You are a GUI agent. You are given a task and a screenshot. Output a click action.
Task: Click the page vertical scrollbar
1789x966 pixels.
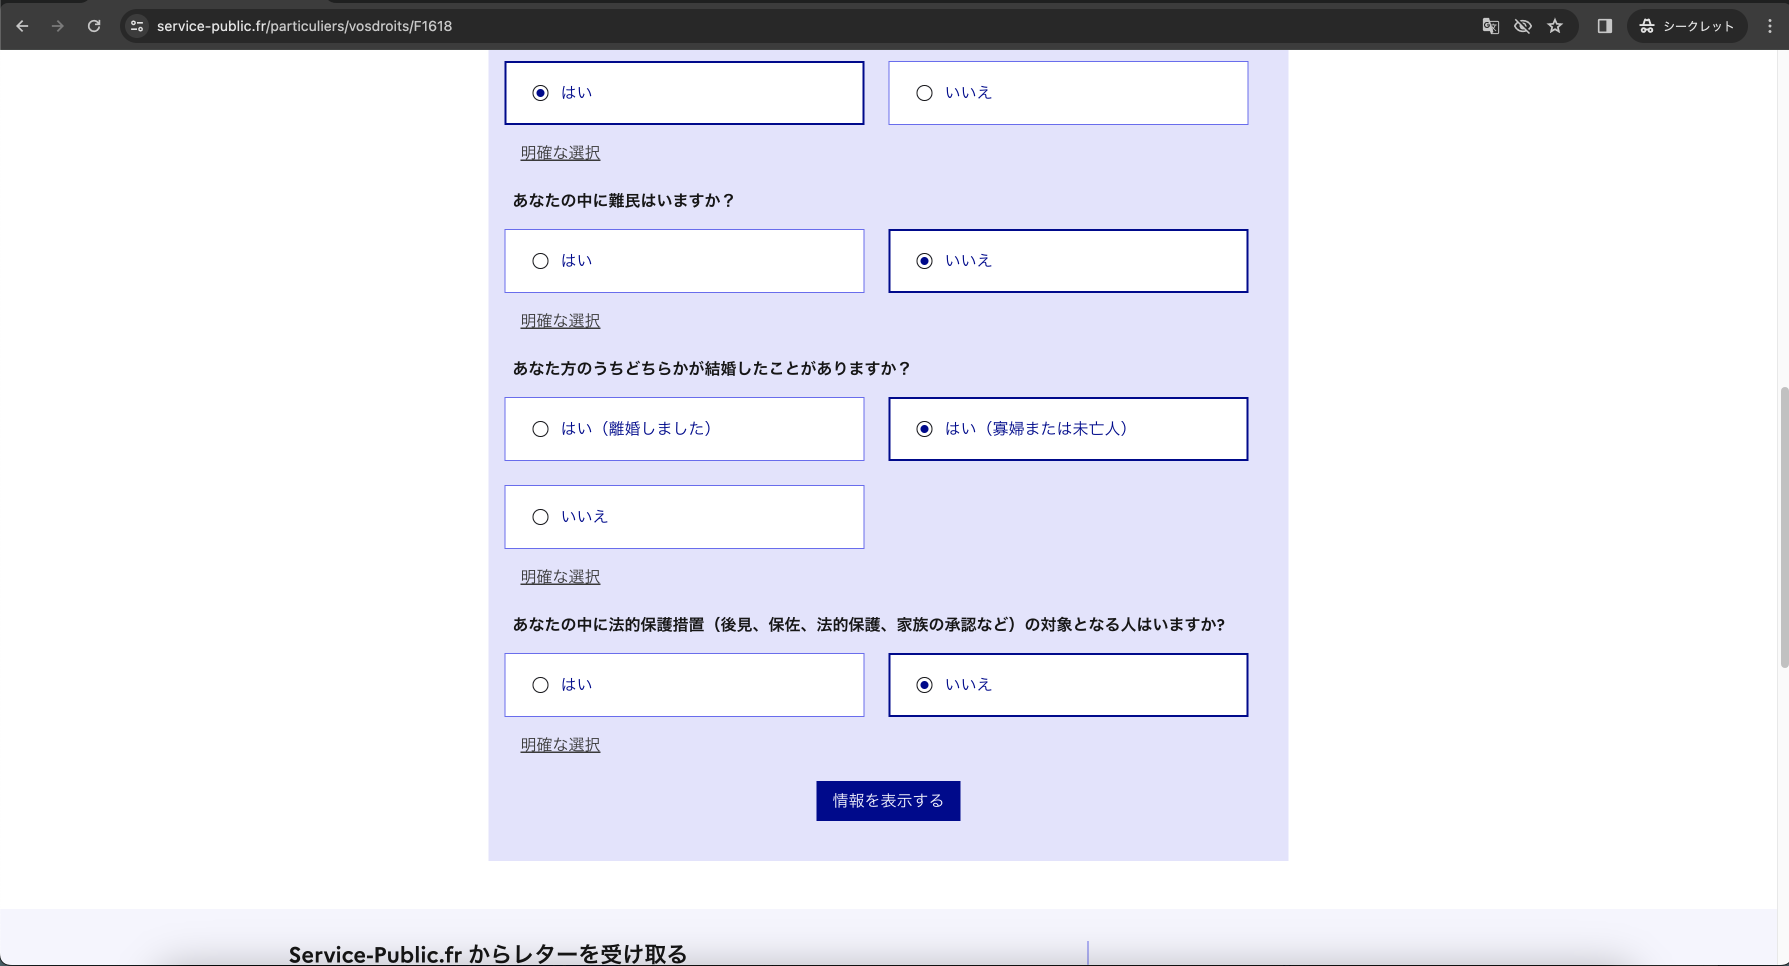pos(1783,527)
